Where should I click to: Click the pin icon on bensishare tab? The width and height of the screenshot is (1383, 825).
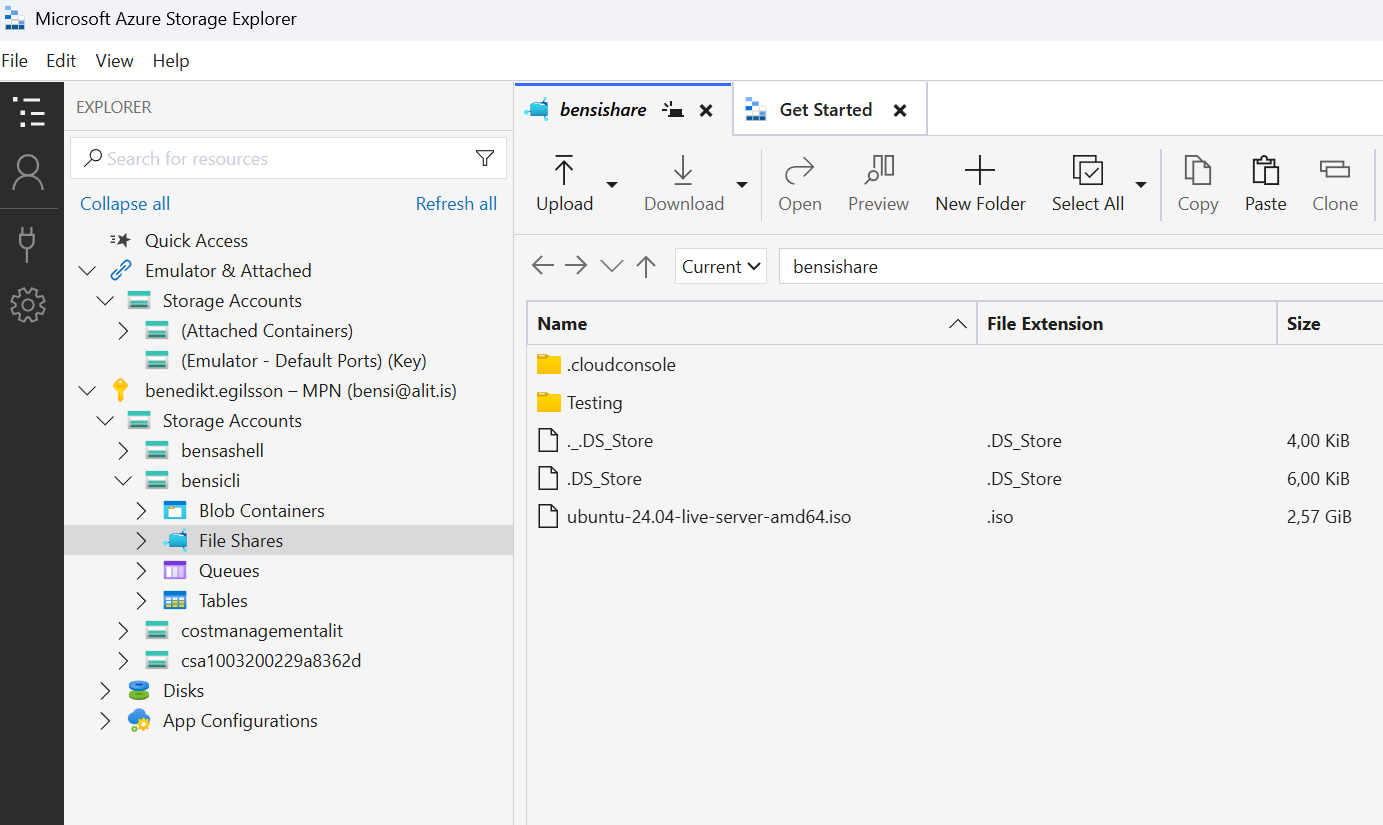pyautogui.click(x=674, y=110)
